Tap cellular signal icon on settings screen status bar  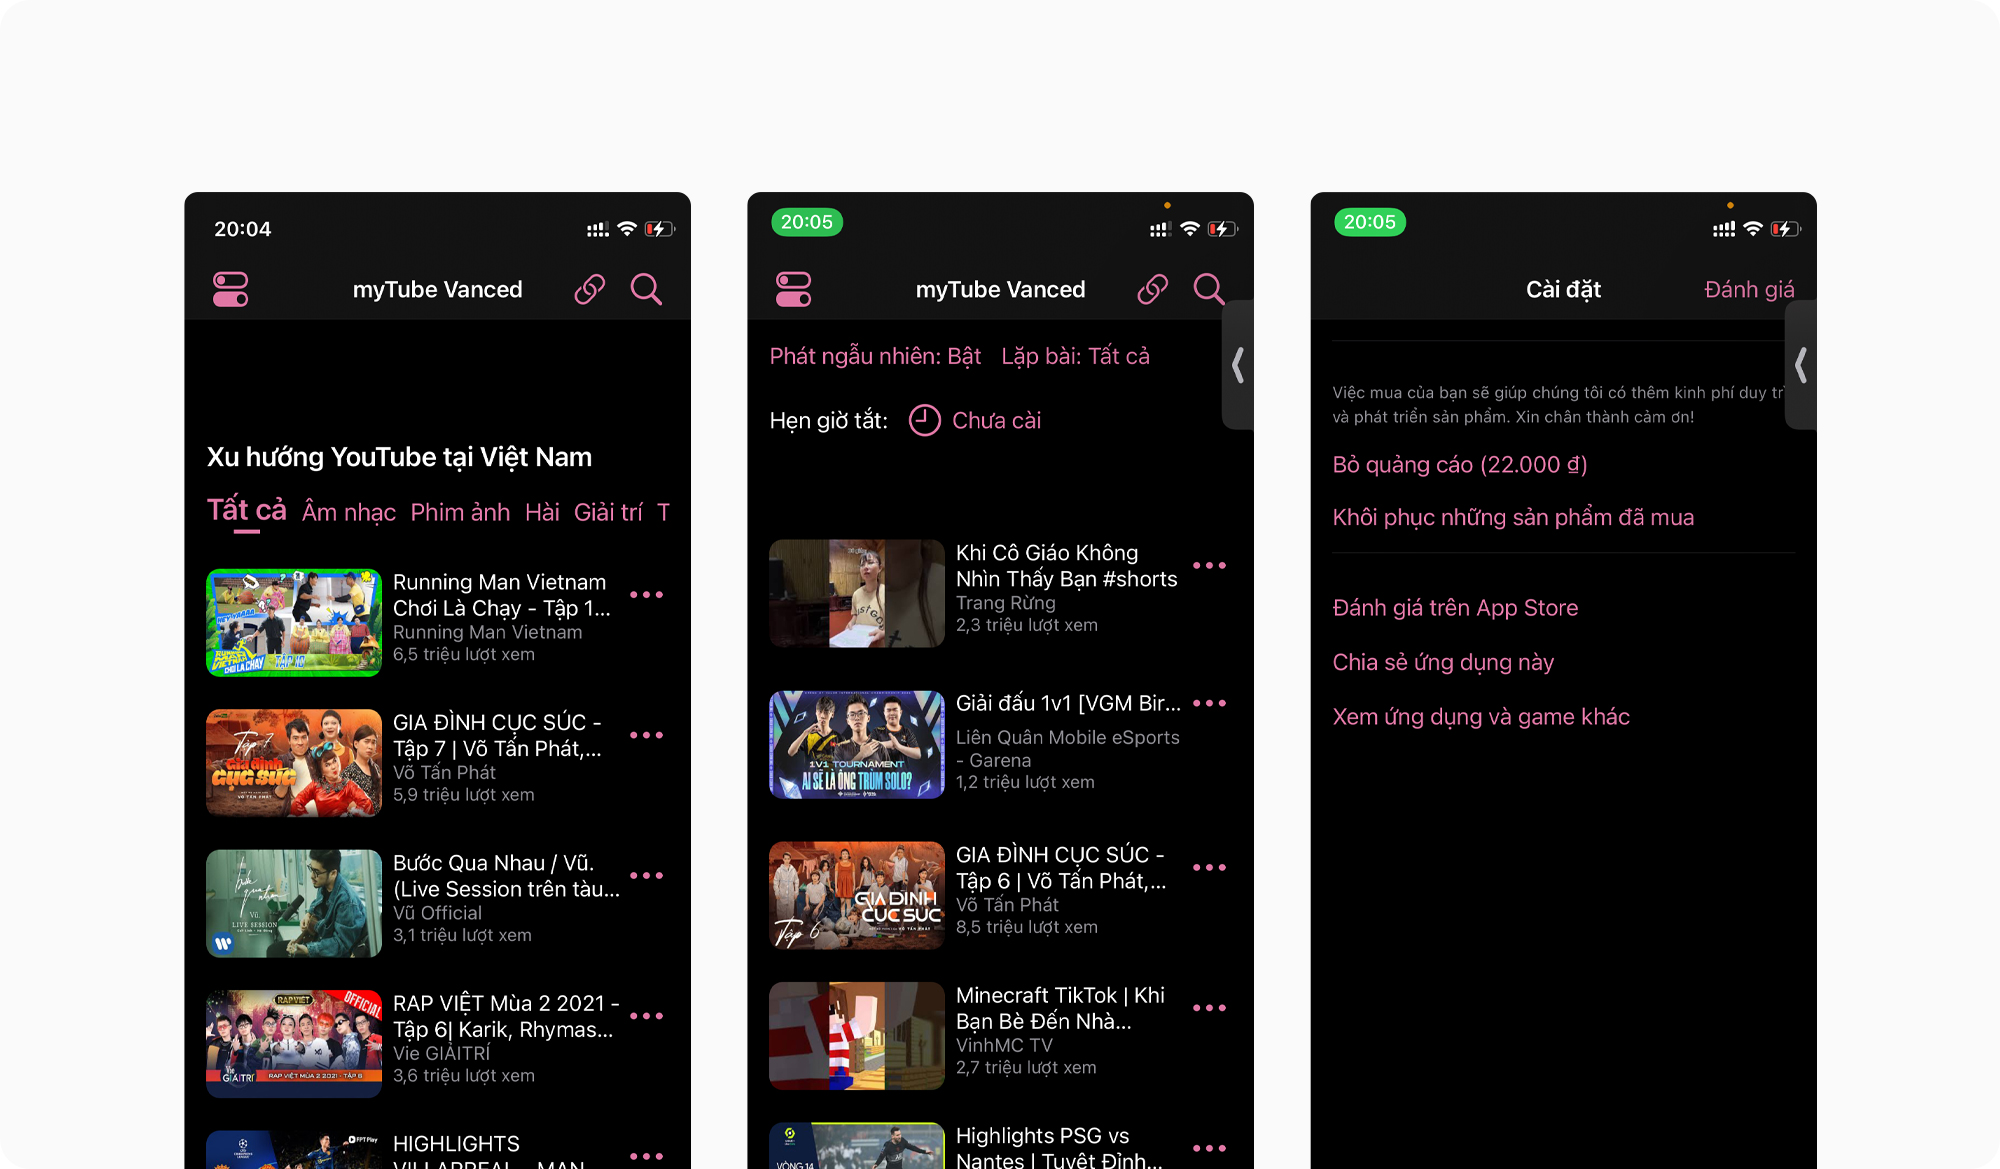(1724, 230)
